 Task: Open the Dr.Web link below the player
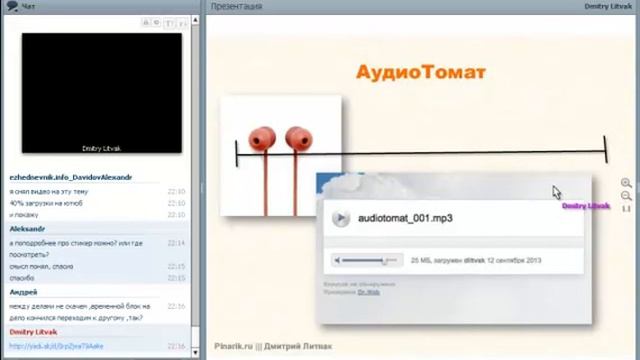click(x=369, y=292)
